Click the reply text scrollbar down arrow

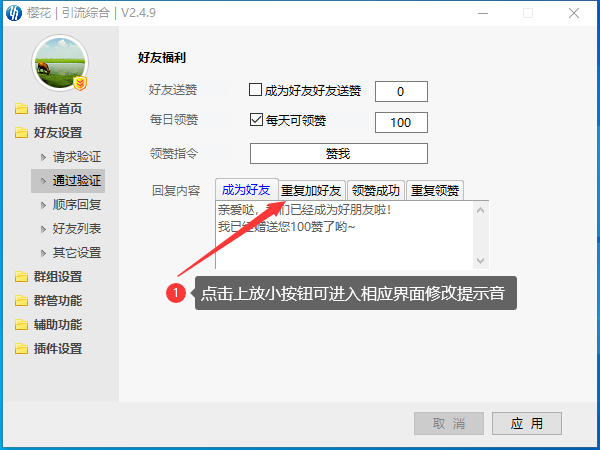click(x=481, y=261)
